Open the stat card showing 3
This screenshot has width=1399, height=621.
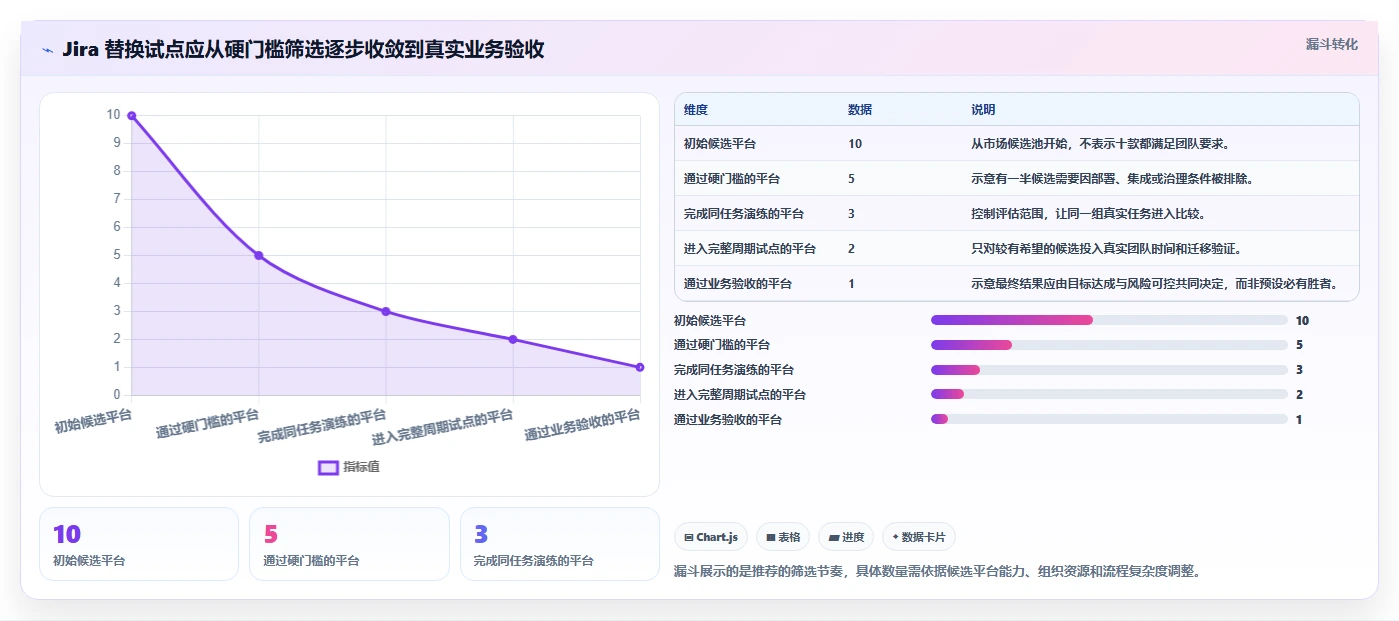click(560, 544)
